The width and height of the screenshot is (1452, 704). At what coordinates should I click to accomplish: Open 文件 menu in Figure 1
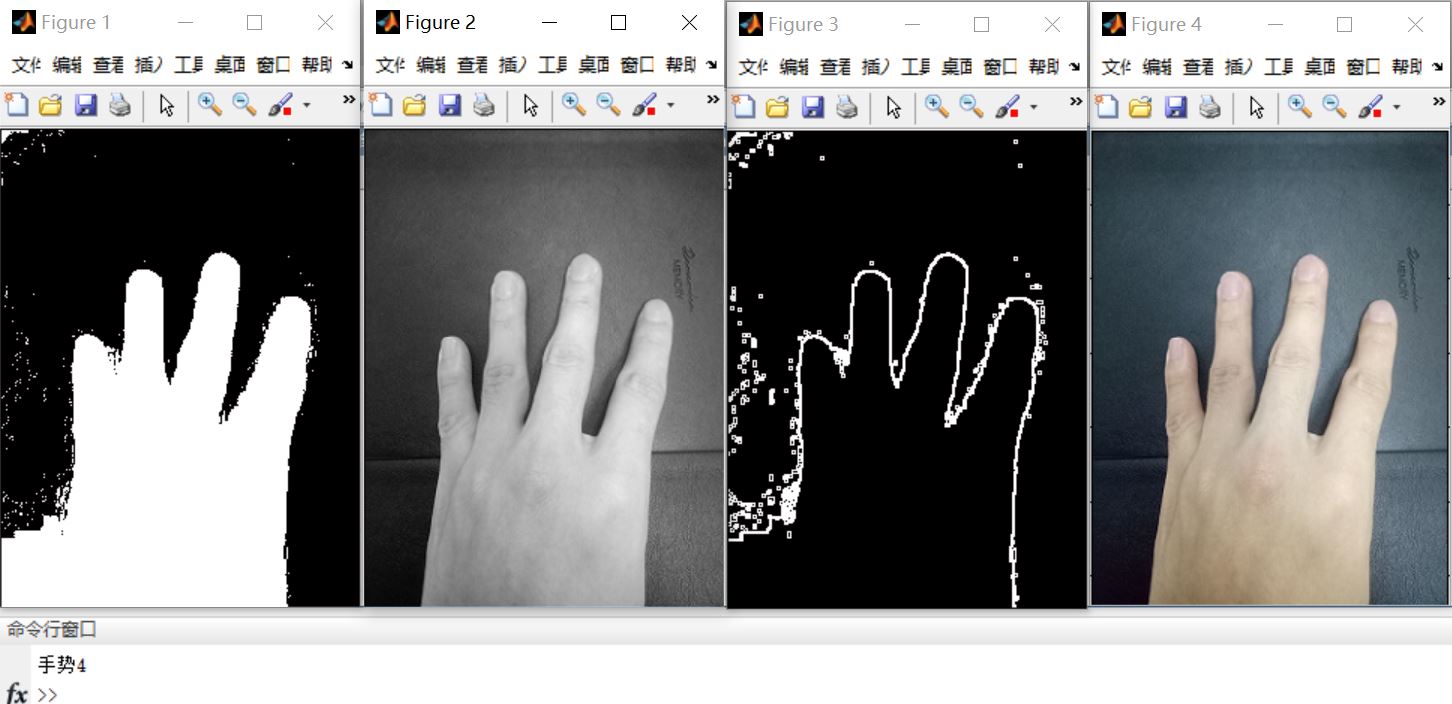[26, 65]
